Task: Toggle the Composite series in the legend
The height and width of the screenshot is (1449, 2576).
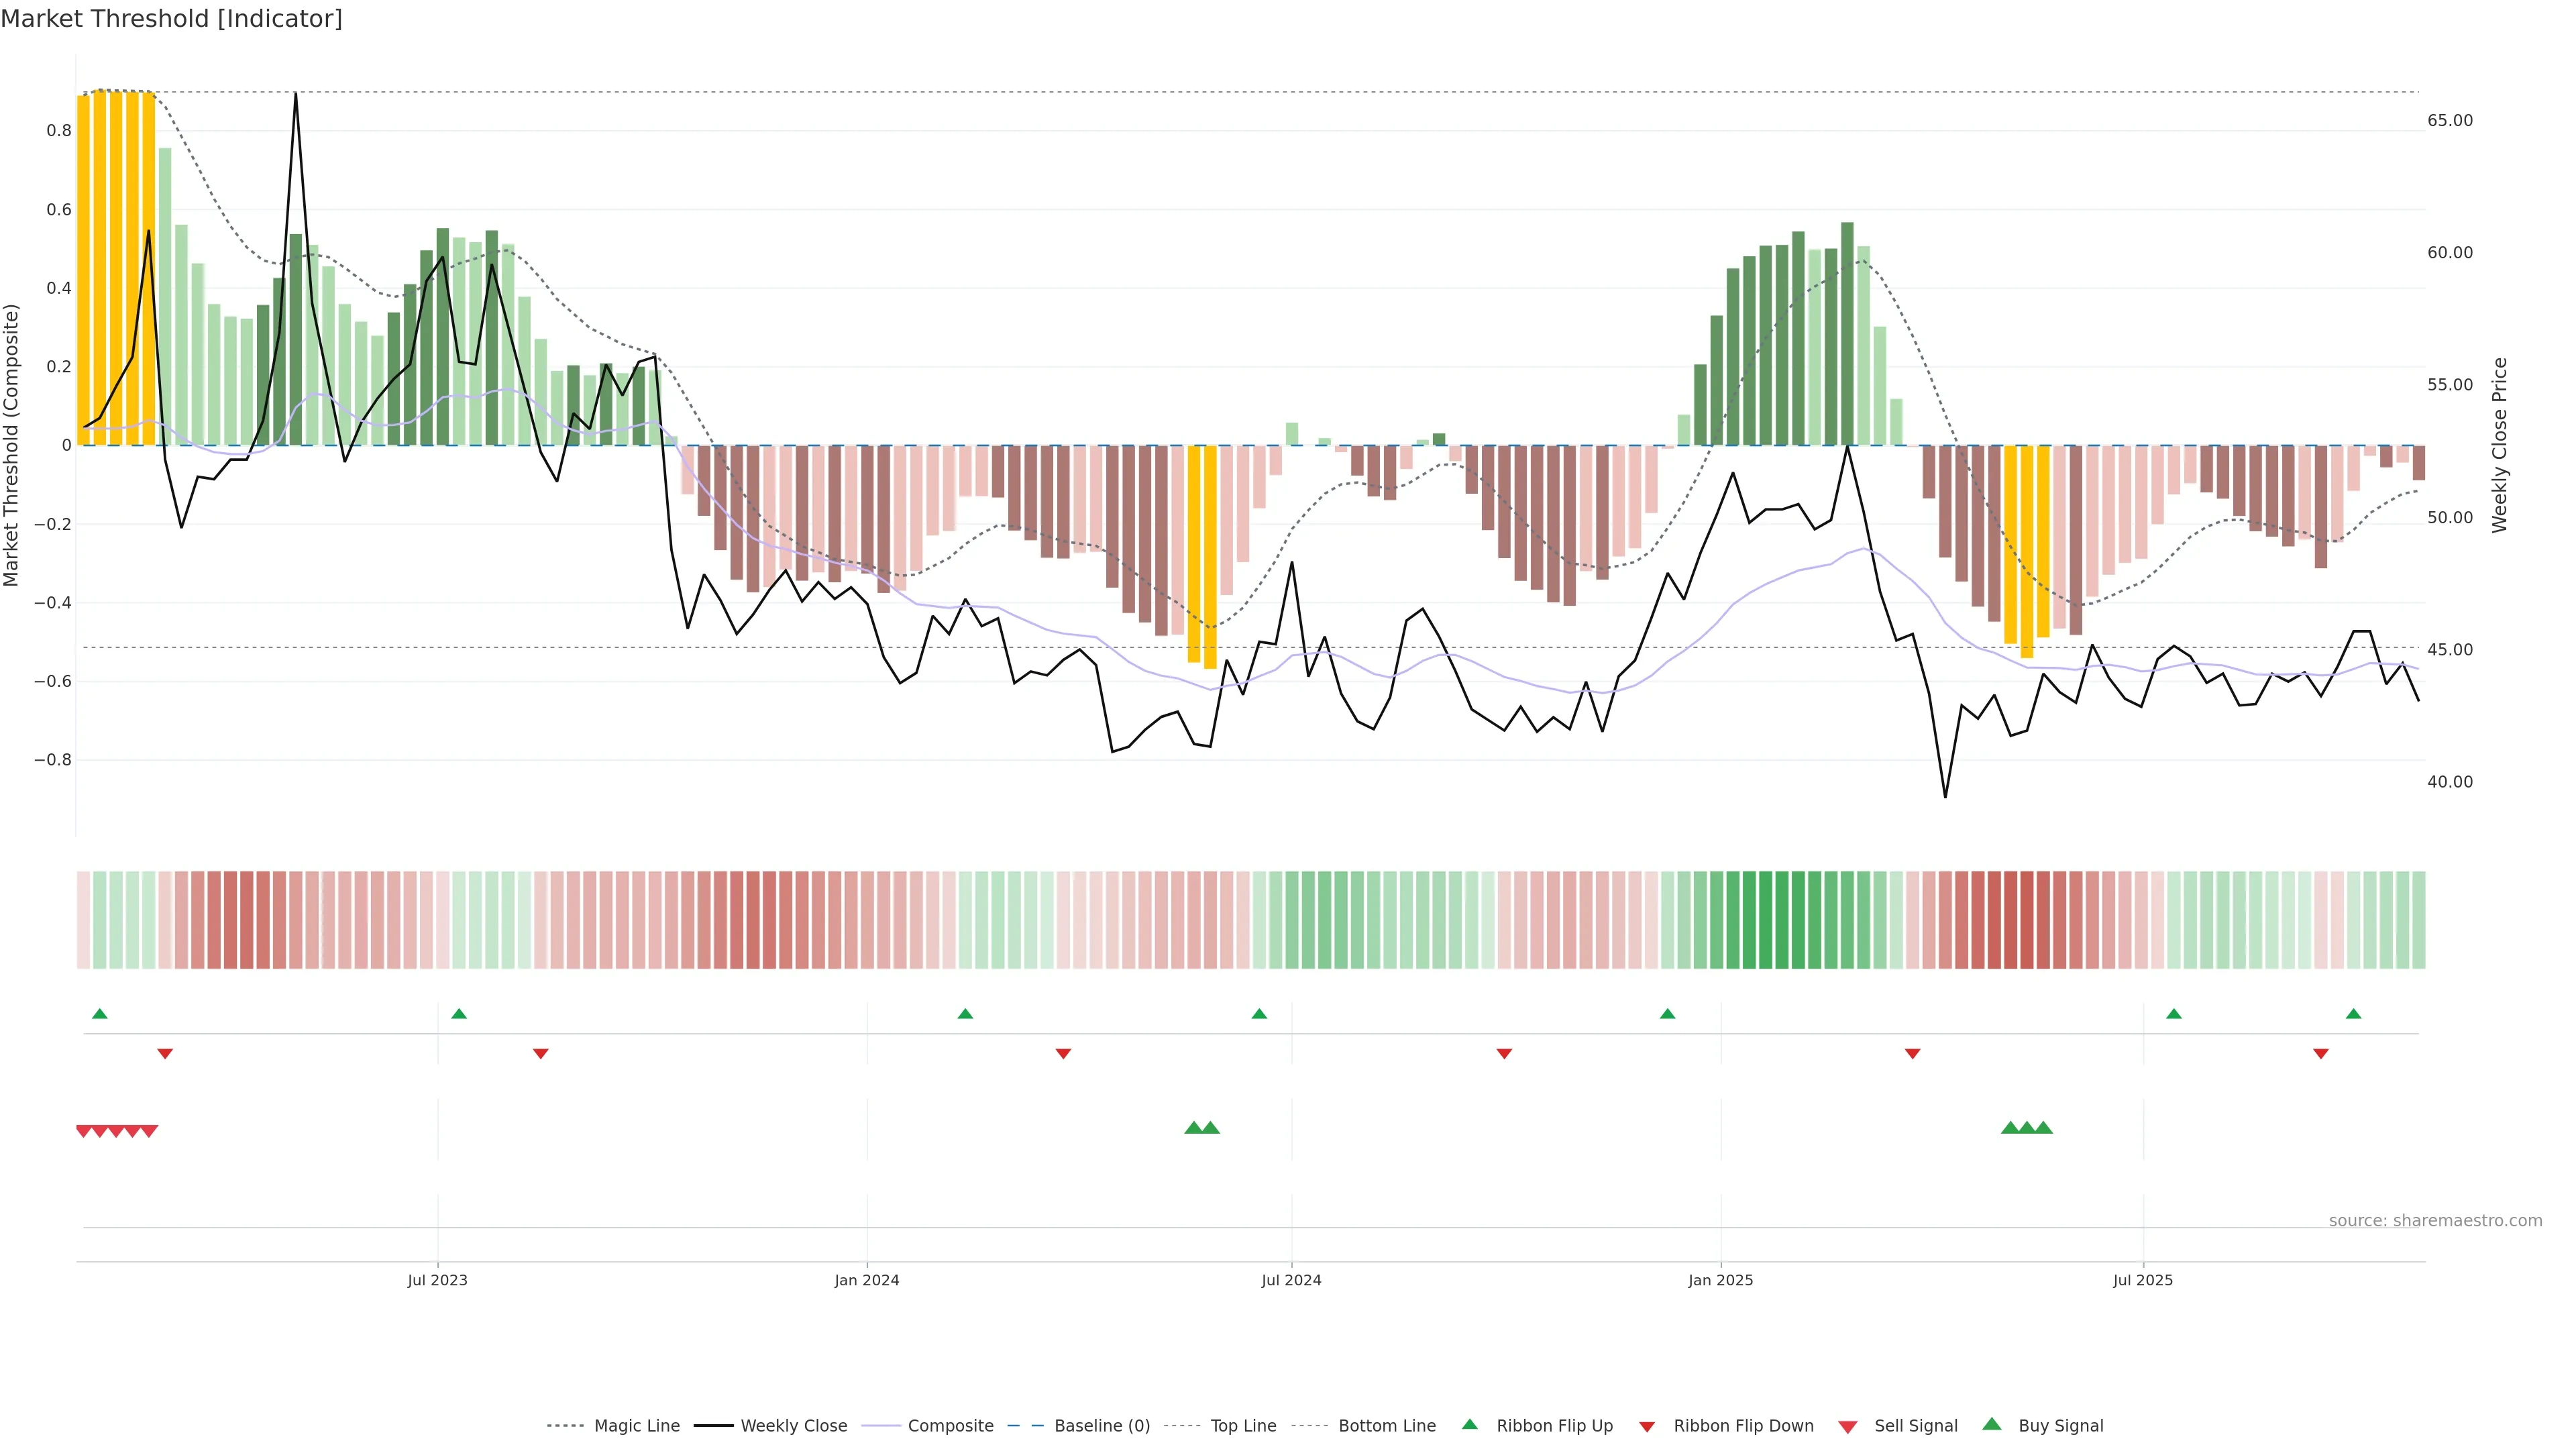Action: pyautogui.click(x=950, y=1426)
